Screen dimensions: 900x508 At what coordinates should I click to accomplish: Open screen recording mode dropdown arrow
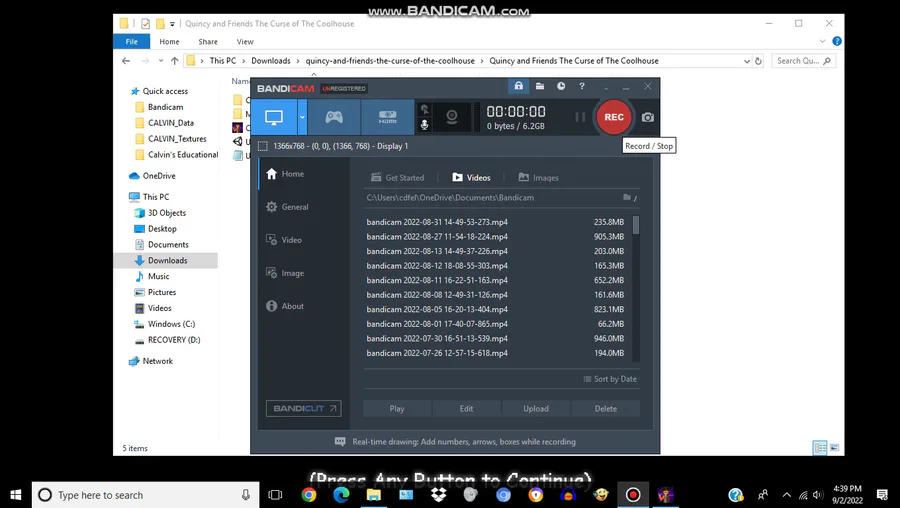click(x=302, y=117)
